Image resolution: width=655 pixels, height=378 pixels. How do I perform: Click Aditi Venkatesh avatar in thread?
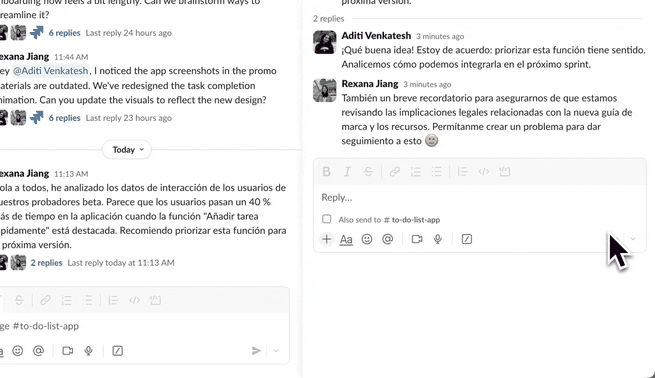(x=325, y=42)
